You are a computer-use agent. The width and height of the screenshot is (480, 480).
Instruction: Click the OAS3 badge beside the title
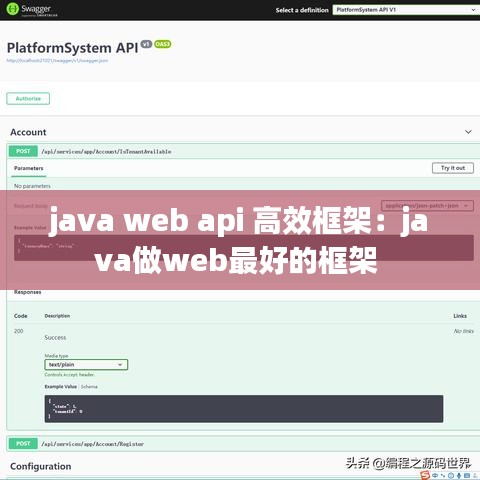click(163, 44)
